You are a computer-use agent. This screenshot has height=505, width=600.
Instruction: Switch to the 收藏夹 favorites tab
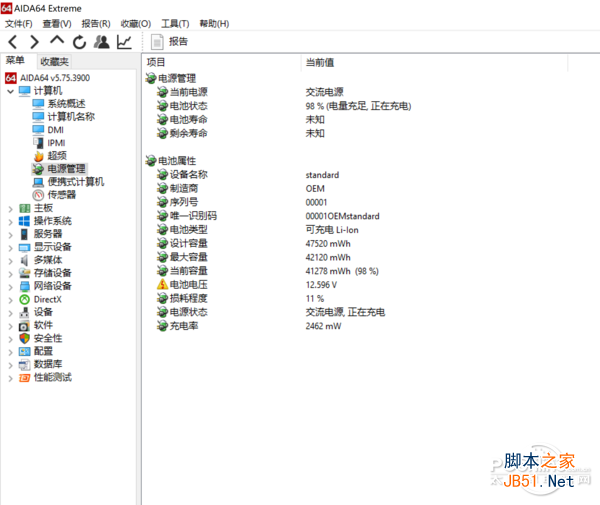click(x=54, y=61)
